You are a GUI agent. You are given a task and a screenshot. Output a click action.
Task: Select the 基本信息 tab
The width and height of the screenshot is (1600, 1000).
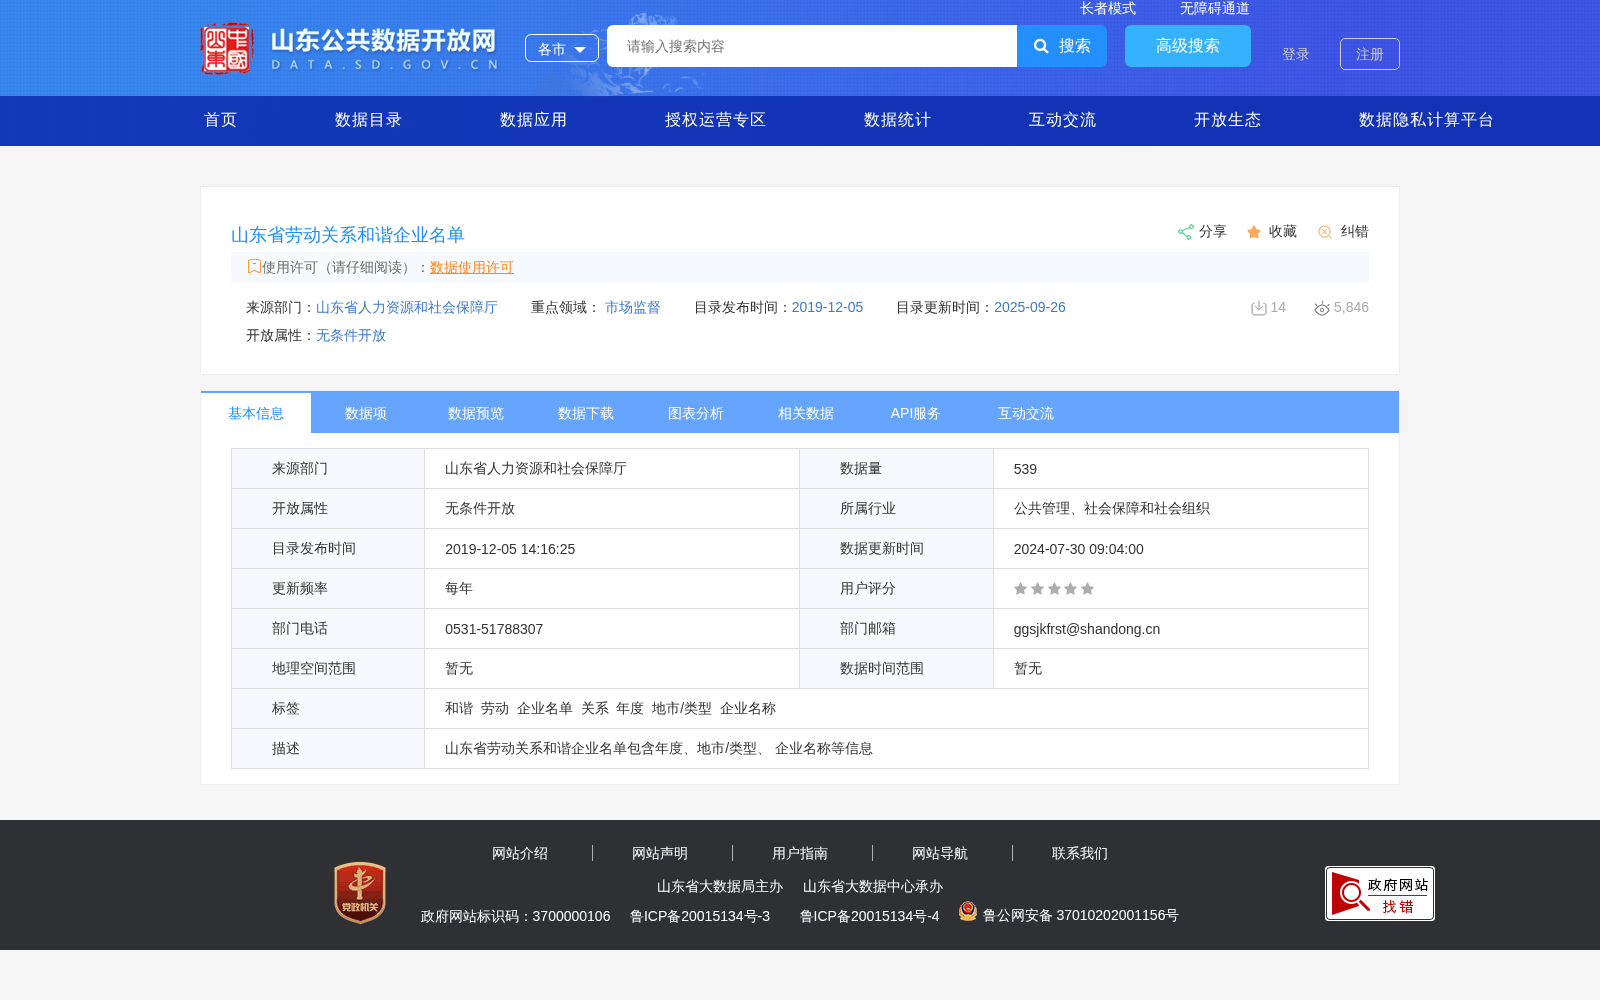point(256,413)
